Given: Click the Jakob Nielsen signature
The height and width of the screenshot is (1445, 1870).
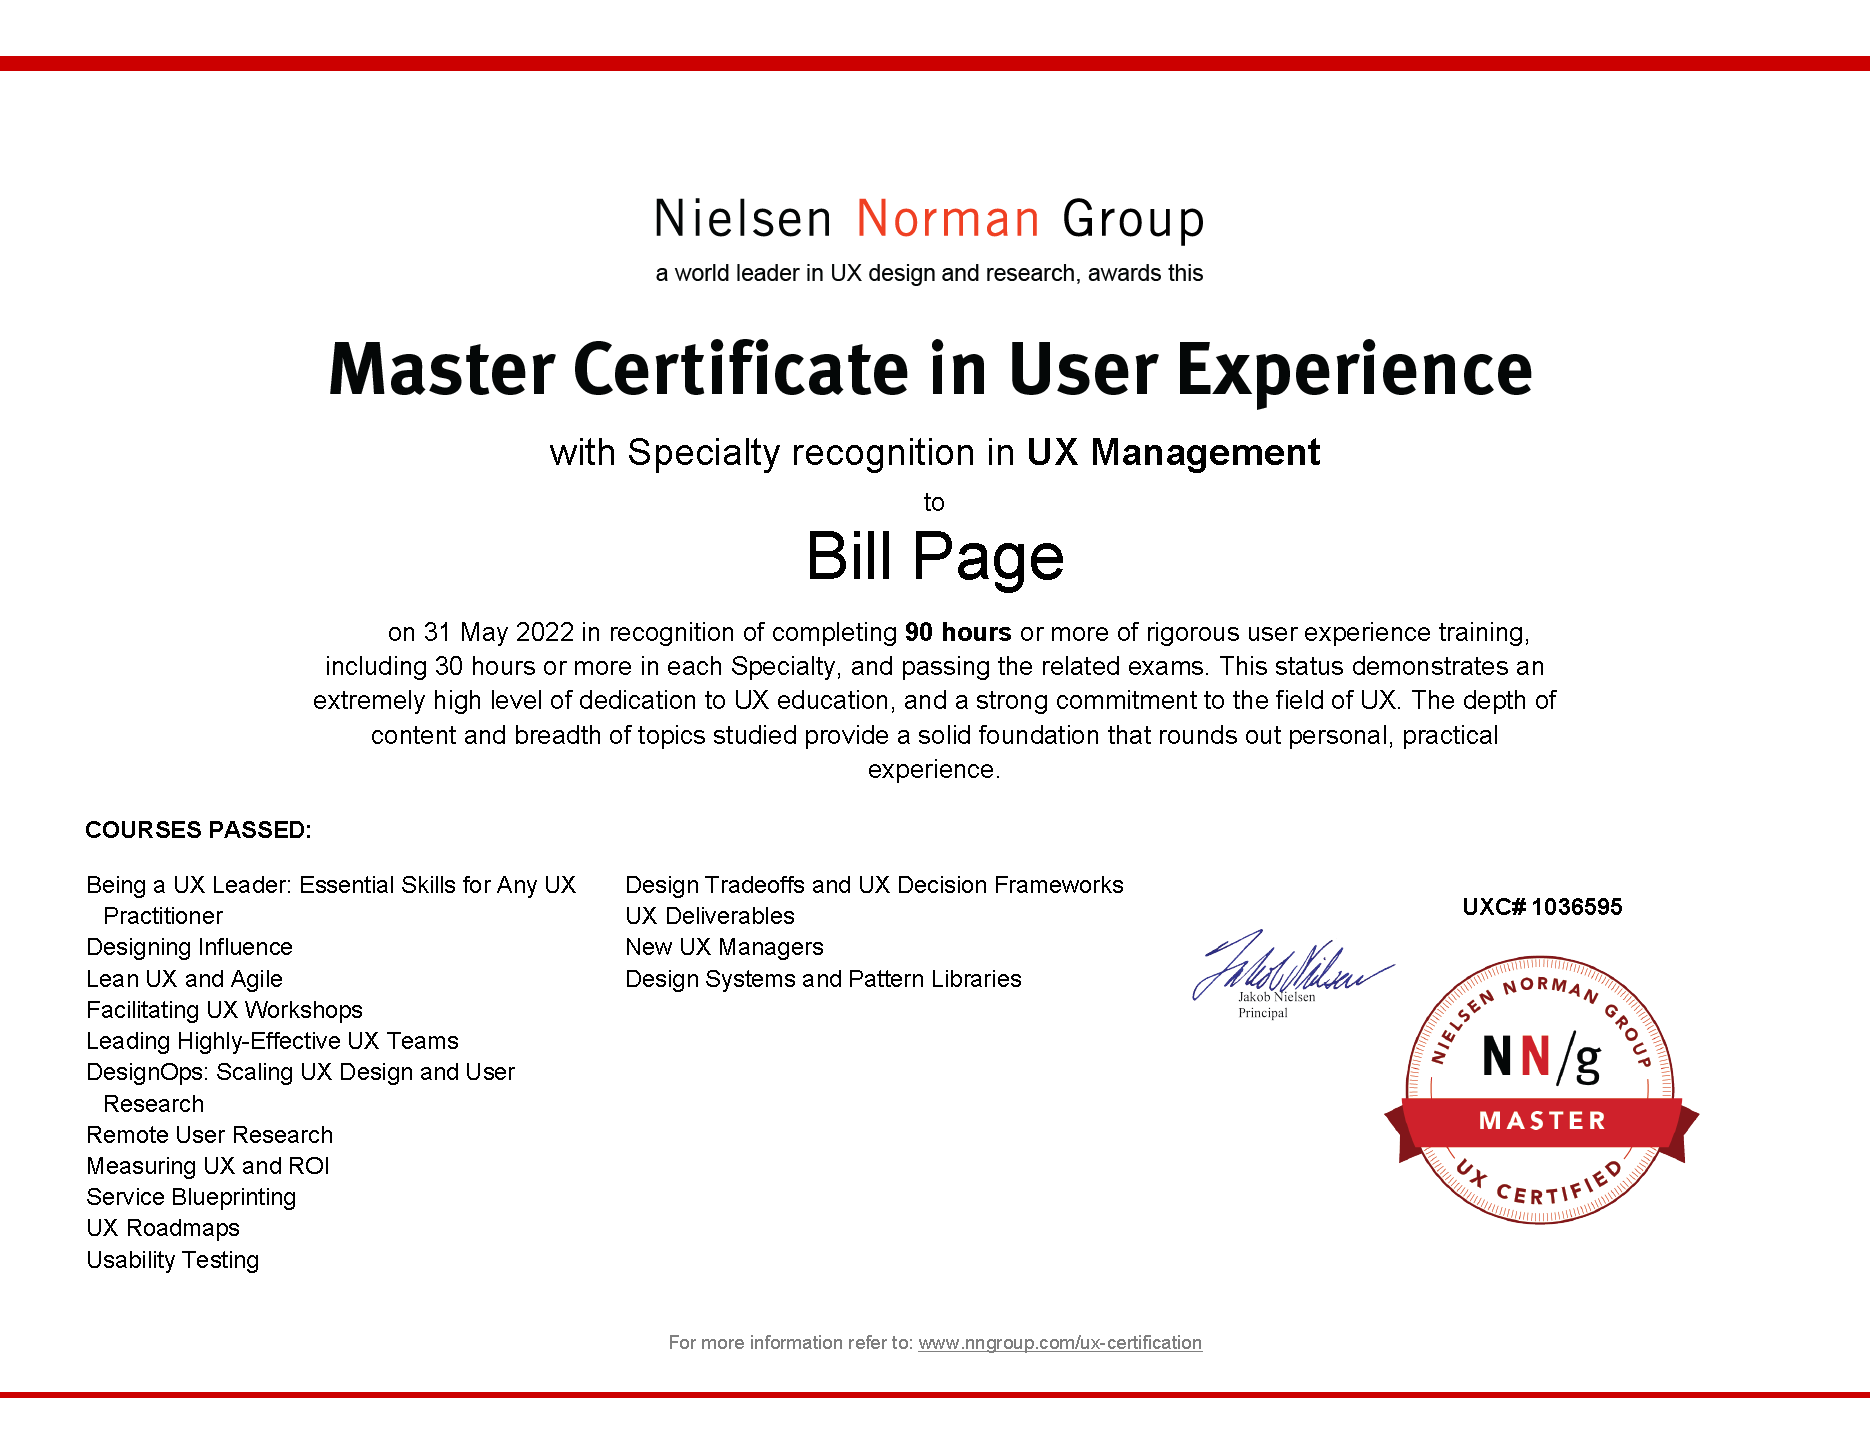Looking at the screenshot, I should 1291,966.
